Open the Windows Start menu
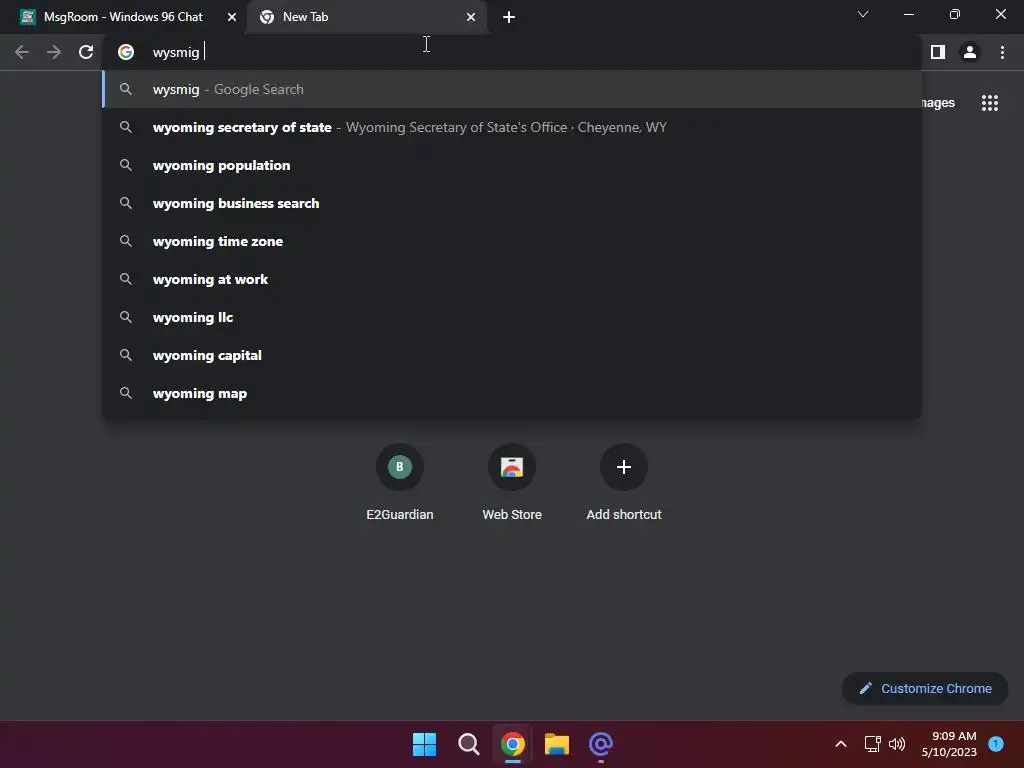 click(x=424, y=744)
